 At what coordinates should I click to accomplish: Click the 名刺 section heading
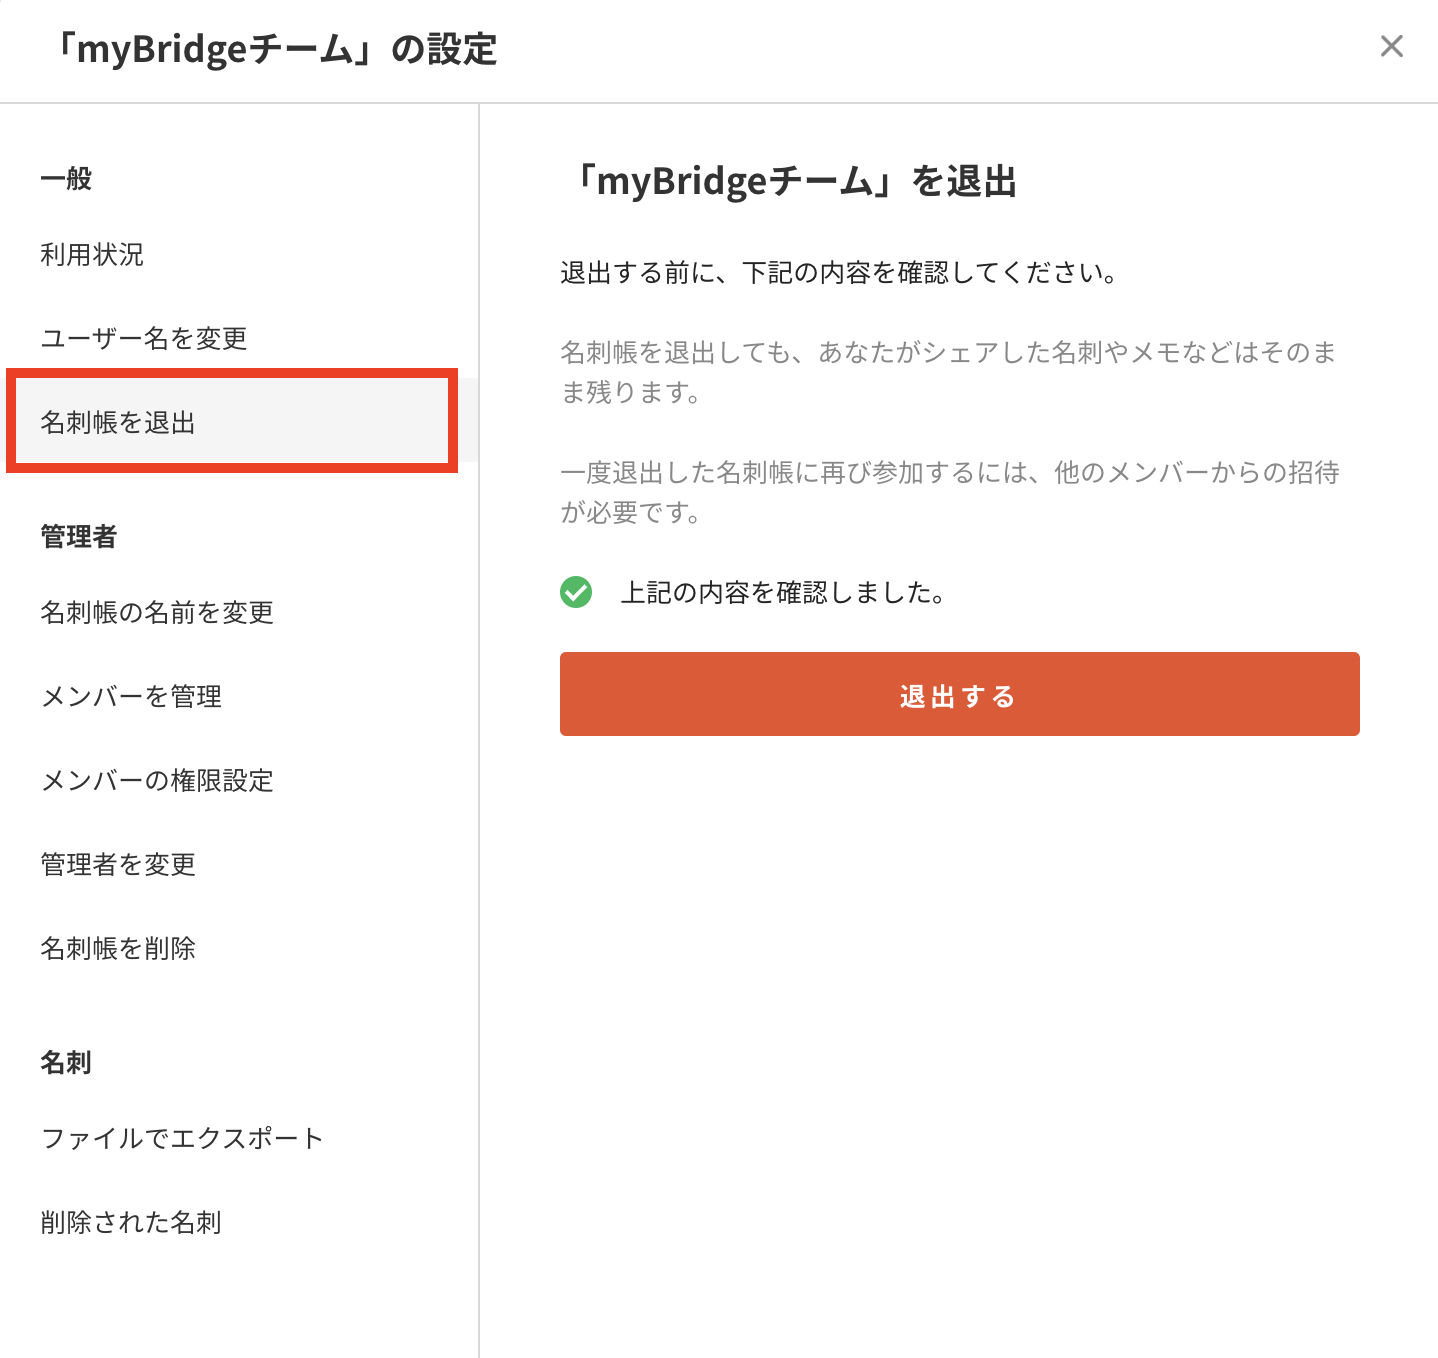click(66, 1062)
